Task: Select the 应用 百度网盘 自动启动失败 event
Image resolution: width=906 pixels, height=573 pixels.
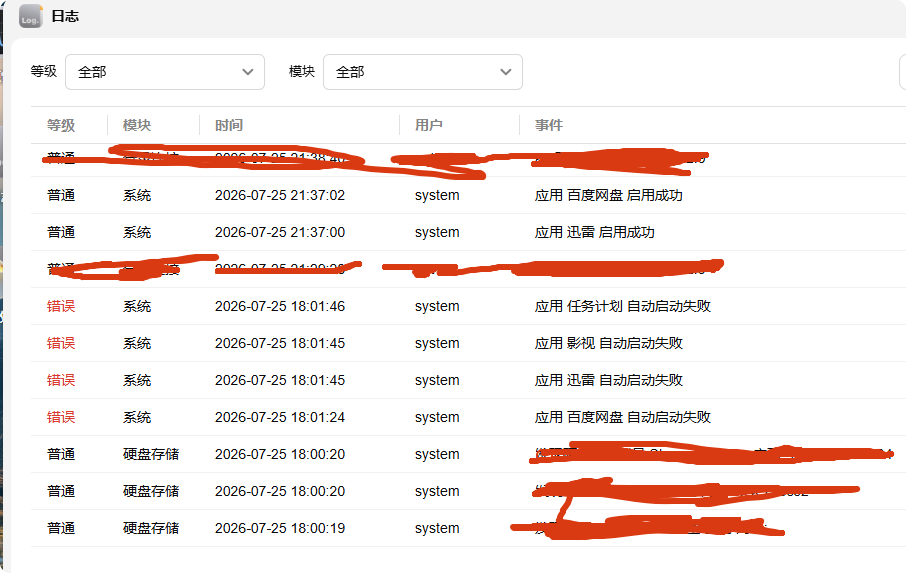Action: pos(622,417)
